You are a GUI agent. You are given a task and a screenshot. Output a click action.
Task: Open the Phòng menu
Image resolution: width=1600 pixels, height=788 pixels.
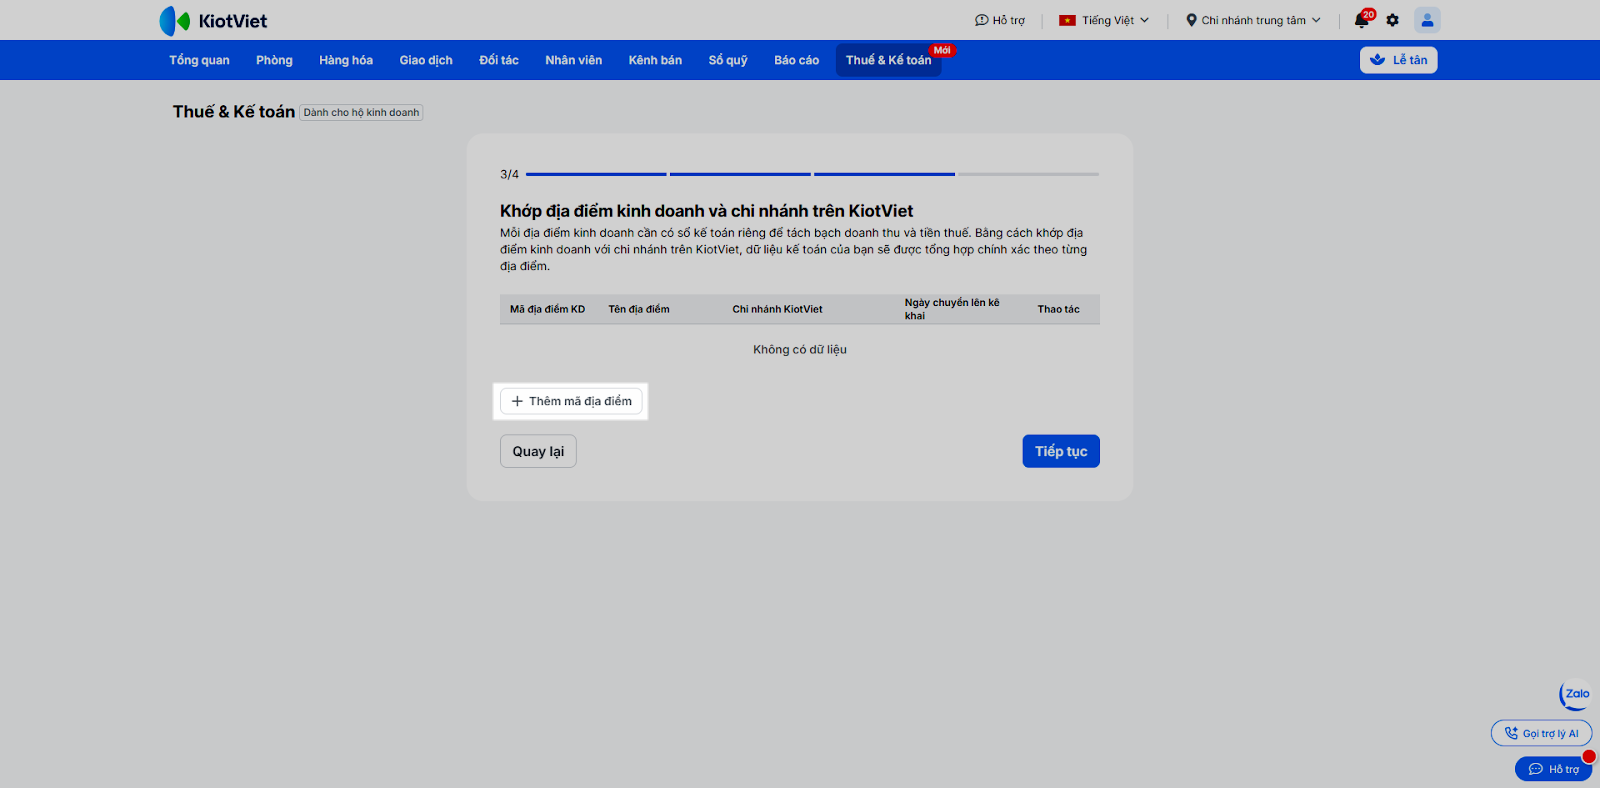point(274,60)
